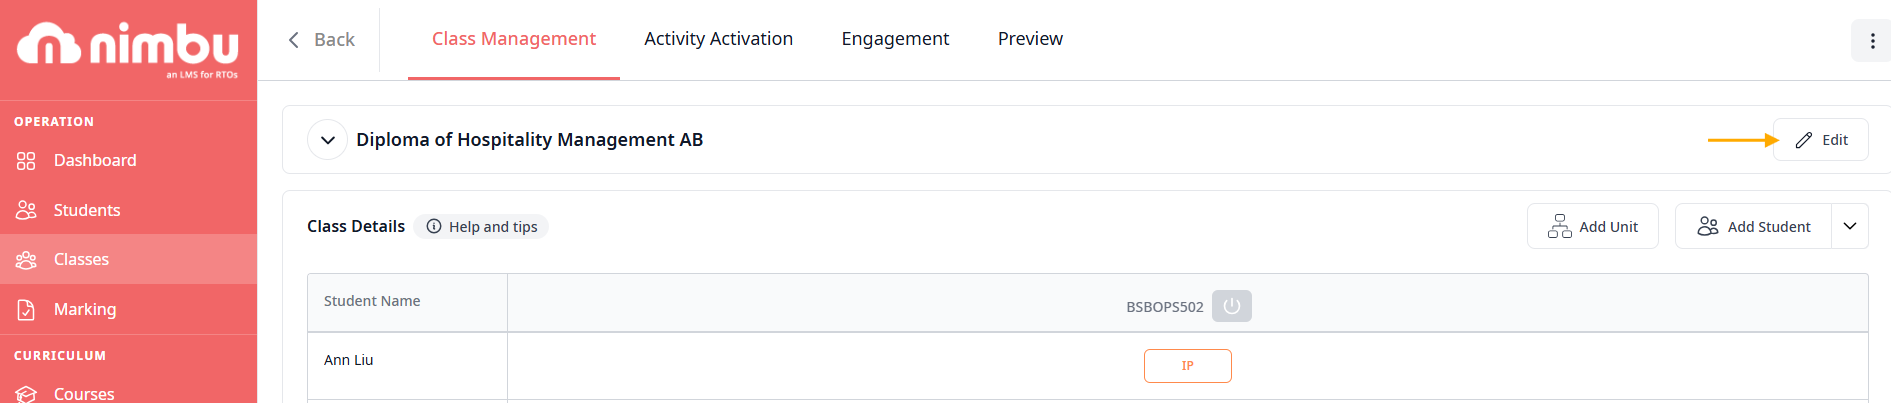The width and height of the screenshot is (1891, 403).
Task: Switch to the Preview tab
Action: point(1030,39)
